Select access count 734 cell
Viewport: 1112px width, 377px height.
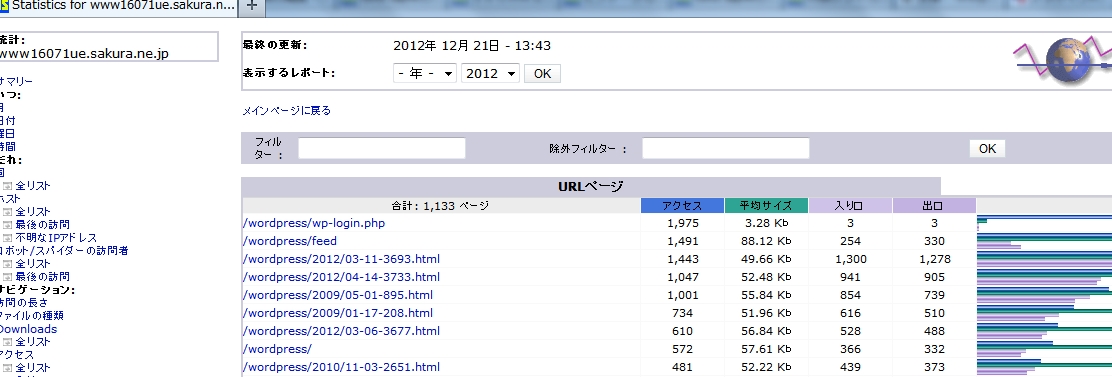tap(683, 313)
